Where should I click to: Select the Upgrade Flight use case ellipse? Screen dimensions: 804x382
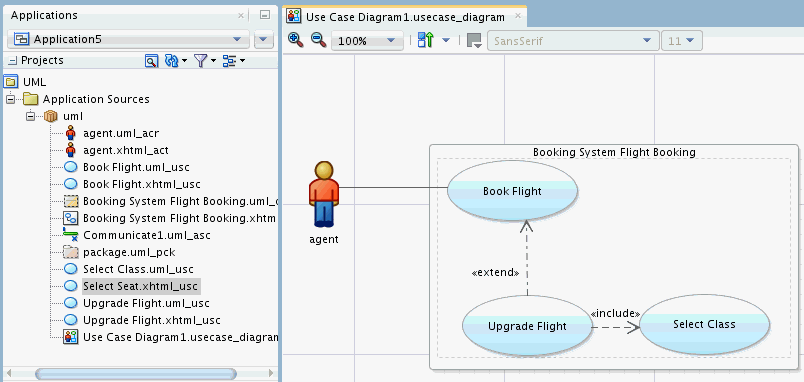tap(527, 326)
